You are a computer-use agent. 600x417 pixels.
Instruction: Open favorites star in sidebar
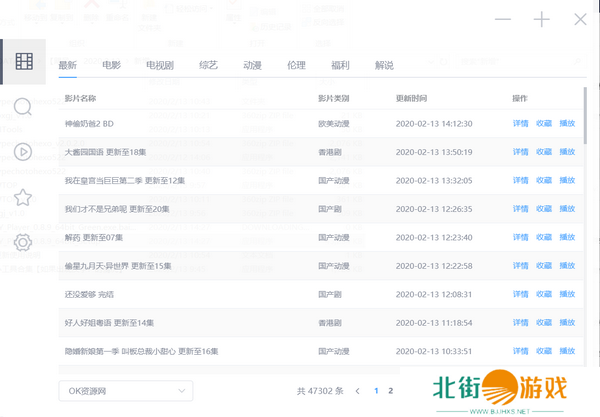[x=24, y=197]
